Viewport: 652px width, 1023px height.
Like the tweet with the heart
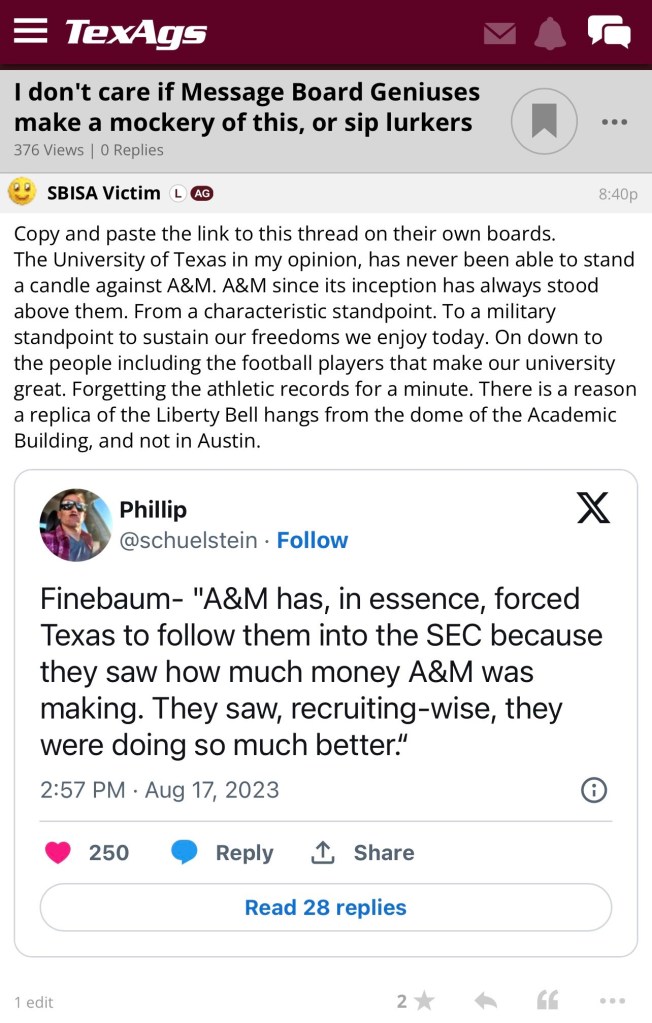point(60,853)
